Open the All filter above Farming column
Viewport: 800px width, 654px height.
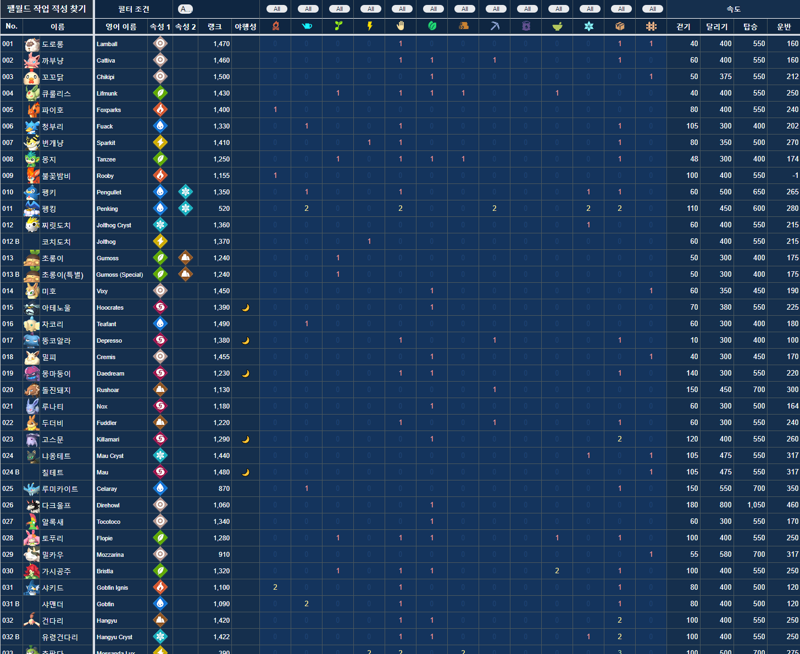(x=651, y=9)
